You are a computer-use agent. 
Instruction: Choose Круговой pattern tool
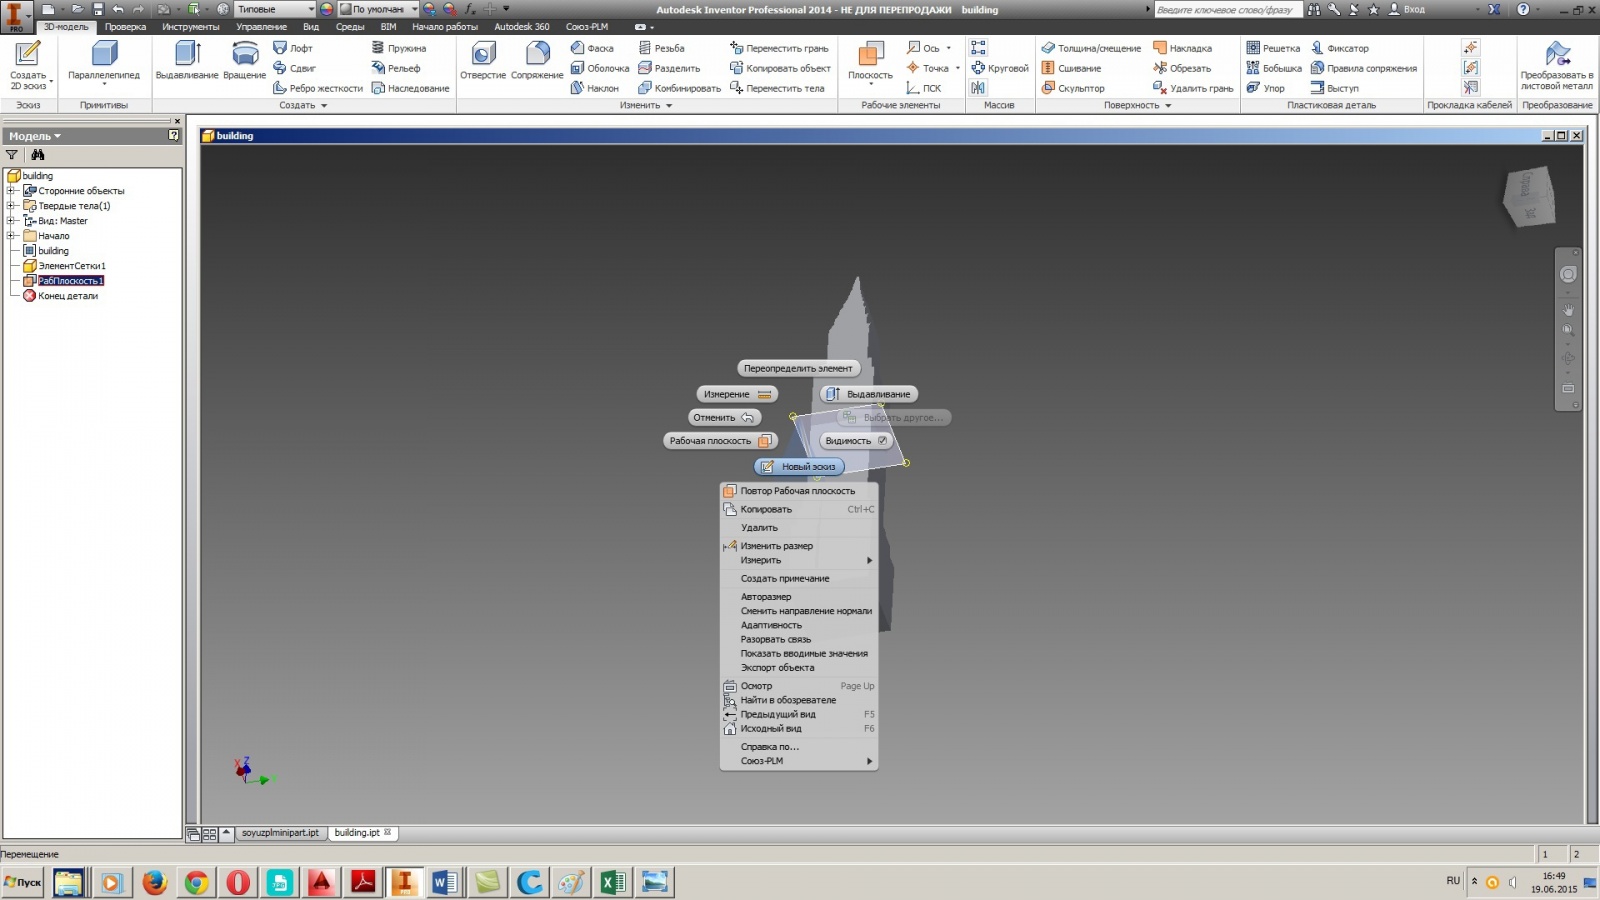tap(1000, 68)
